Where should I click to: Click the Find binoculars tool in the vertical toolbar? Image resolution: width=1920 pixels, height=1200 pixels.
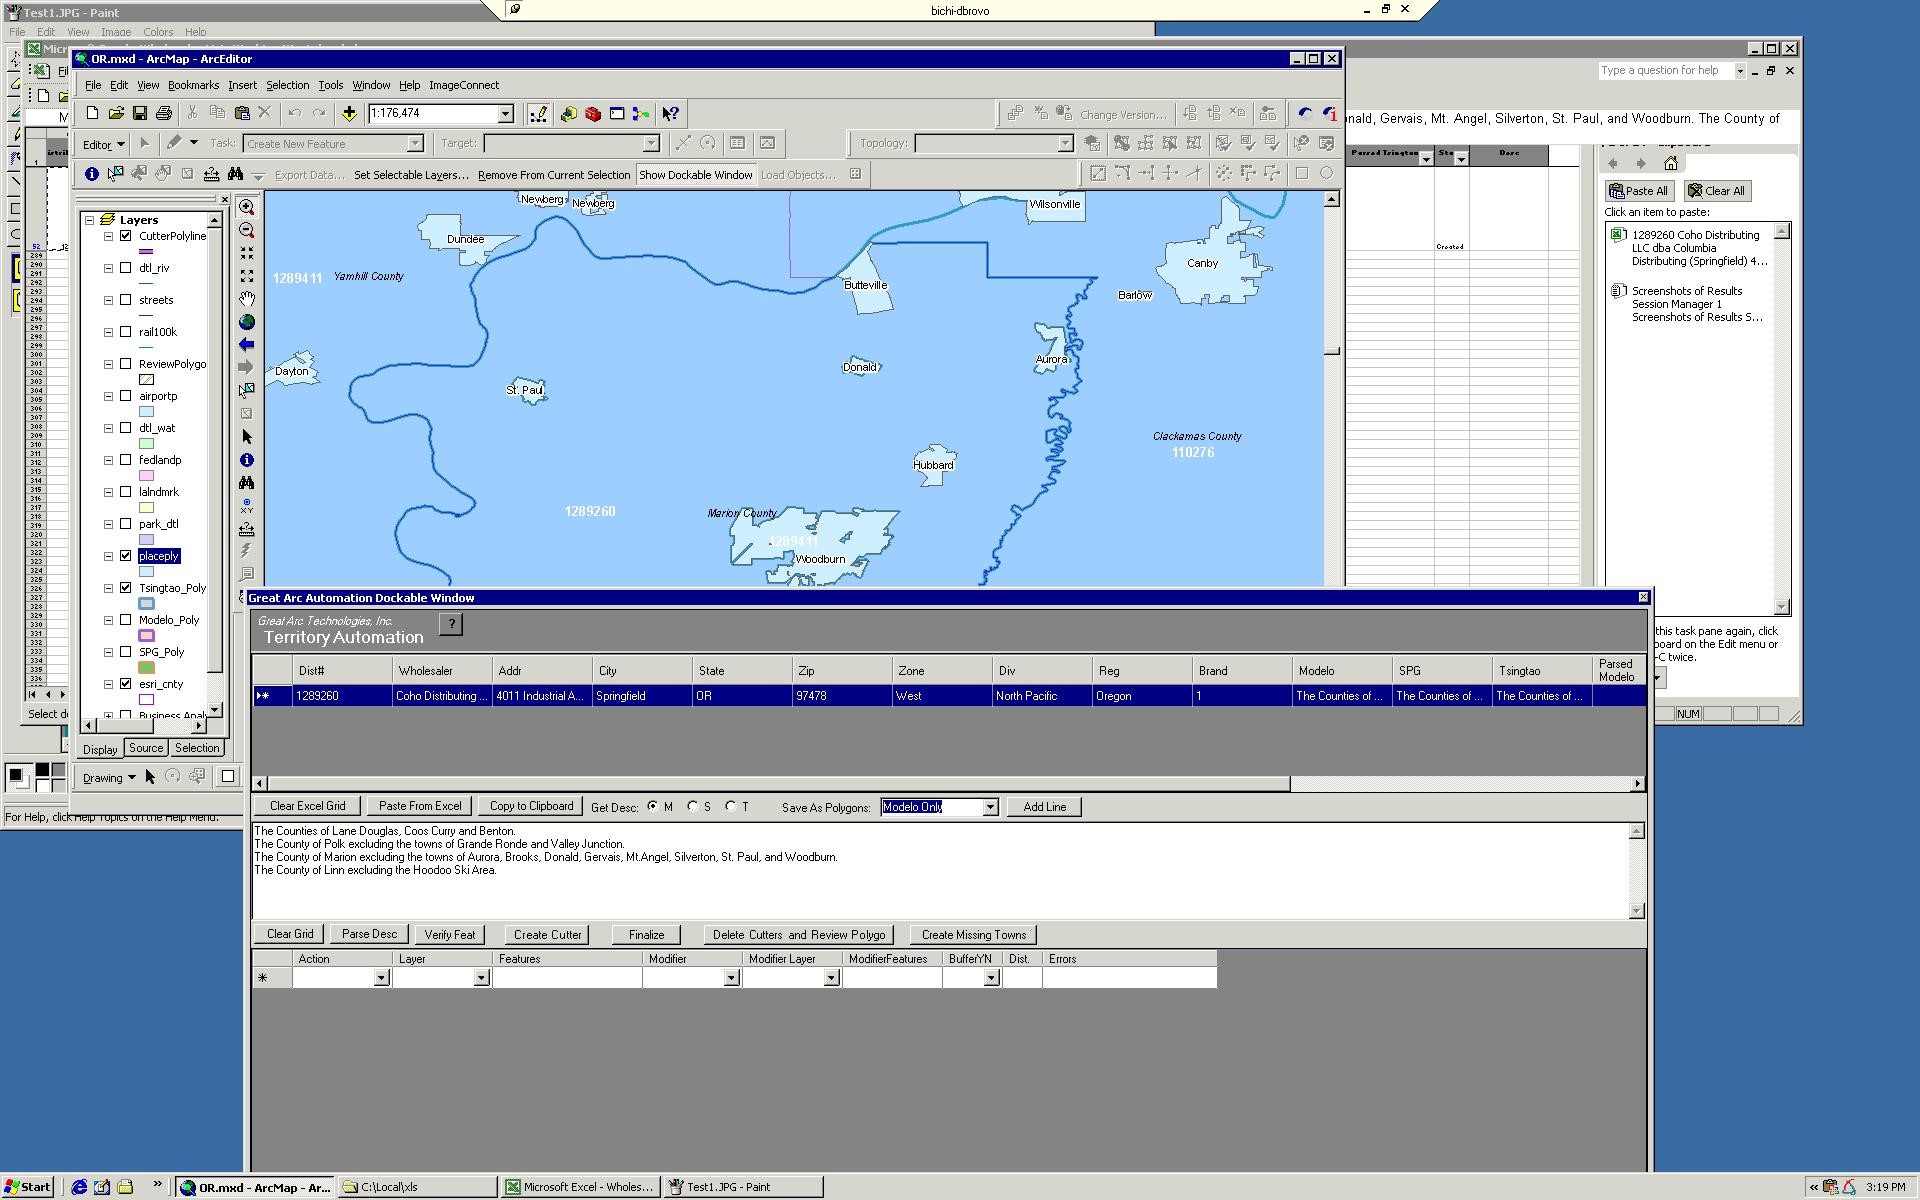pyautogui.click(x=247, y=483)
